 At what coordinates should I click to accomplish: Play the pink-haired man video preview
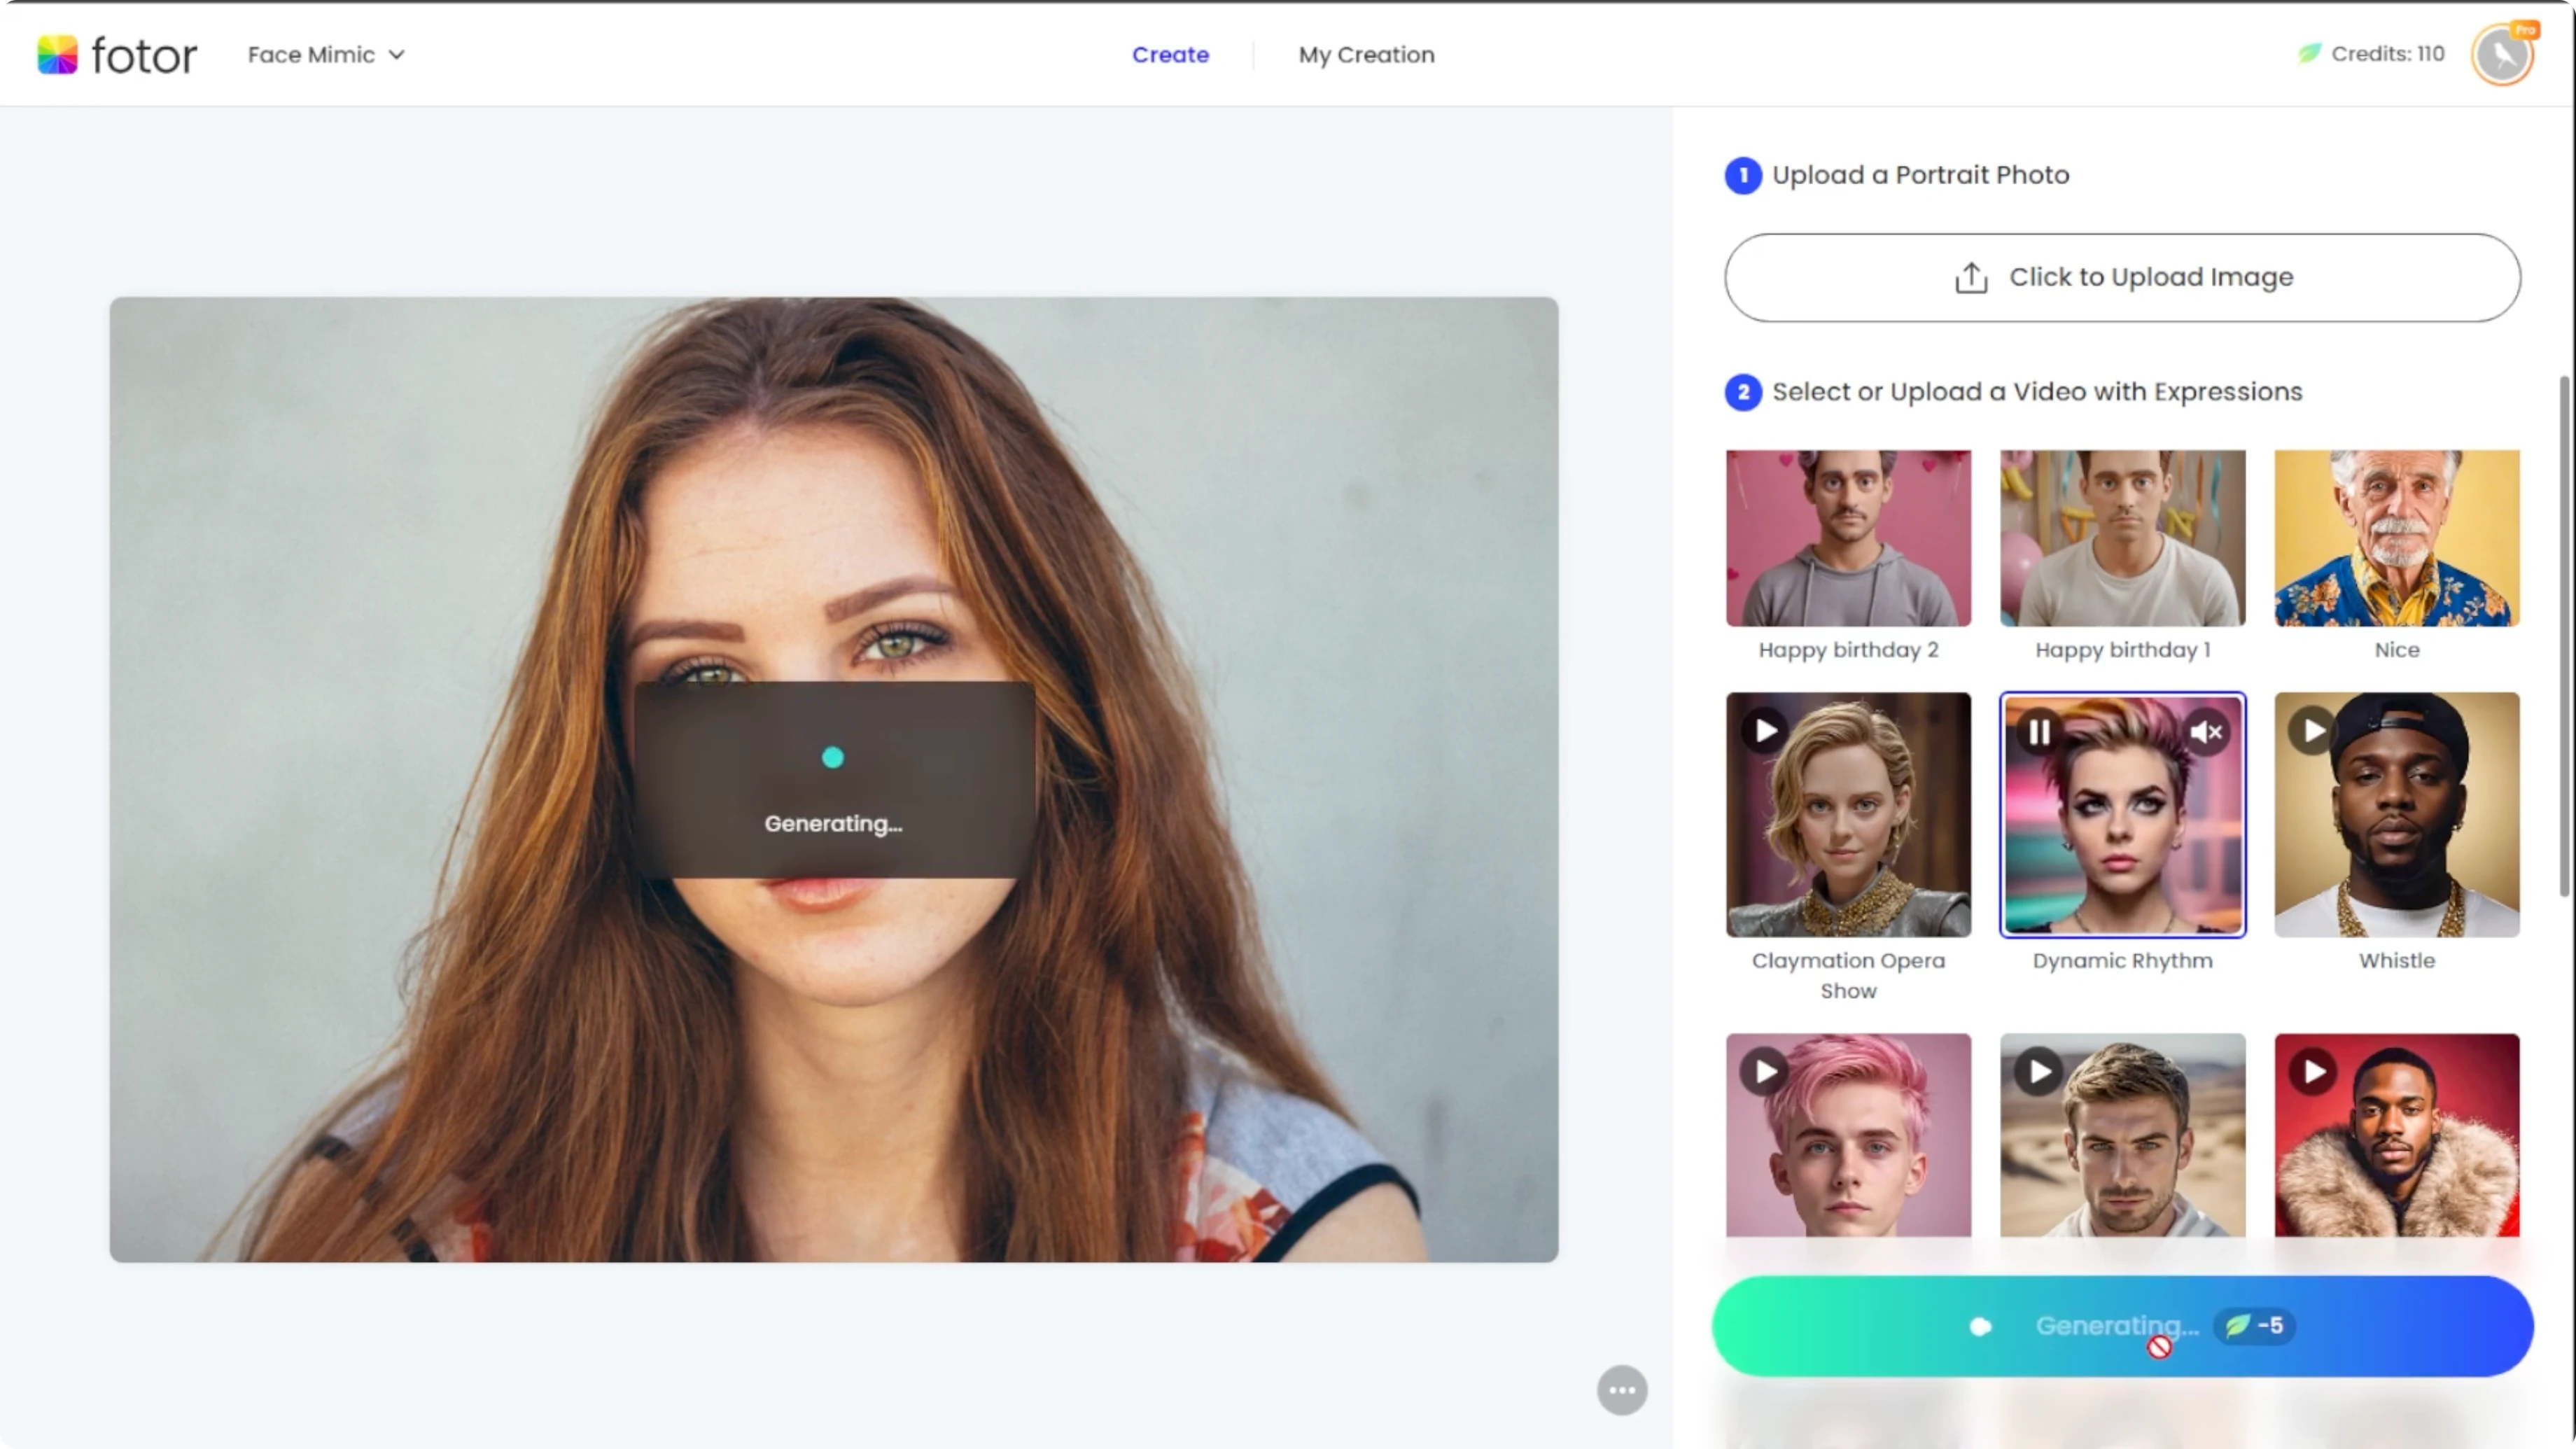click(1765, 1072)
